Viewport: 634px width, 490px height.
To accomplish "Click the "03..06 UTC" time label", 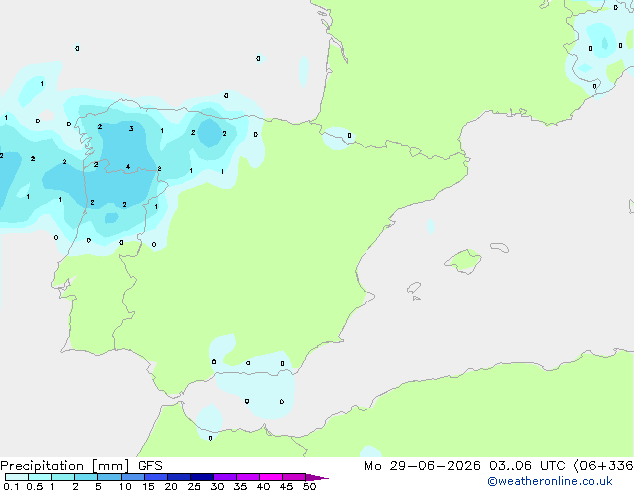I will tap(527, 466).
